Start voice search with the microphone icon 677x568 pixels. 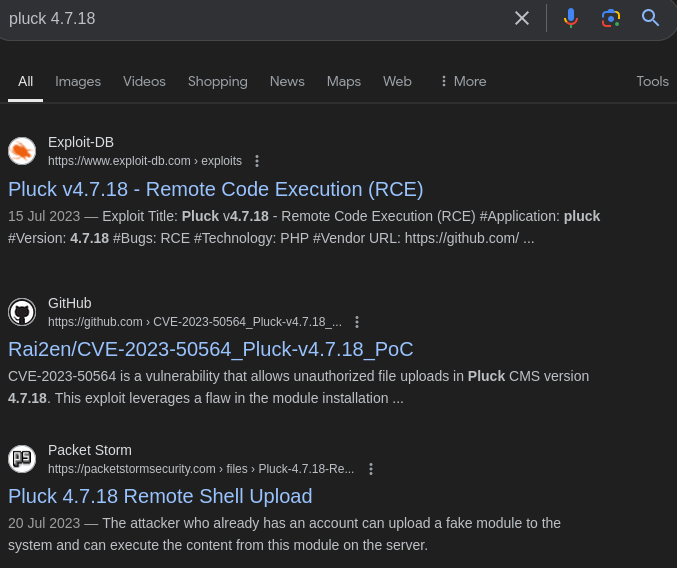pyautogui.click(x=571, y=18)
